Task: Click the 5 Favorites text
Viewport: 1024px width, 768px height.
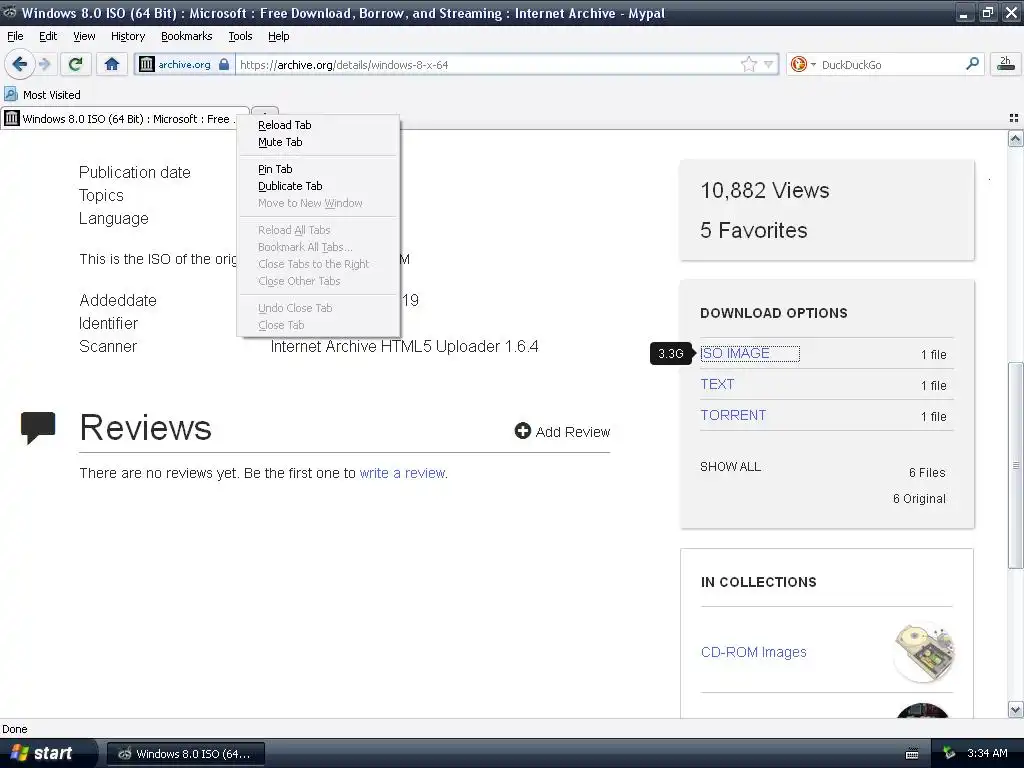Action: [754, 230]
